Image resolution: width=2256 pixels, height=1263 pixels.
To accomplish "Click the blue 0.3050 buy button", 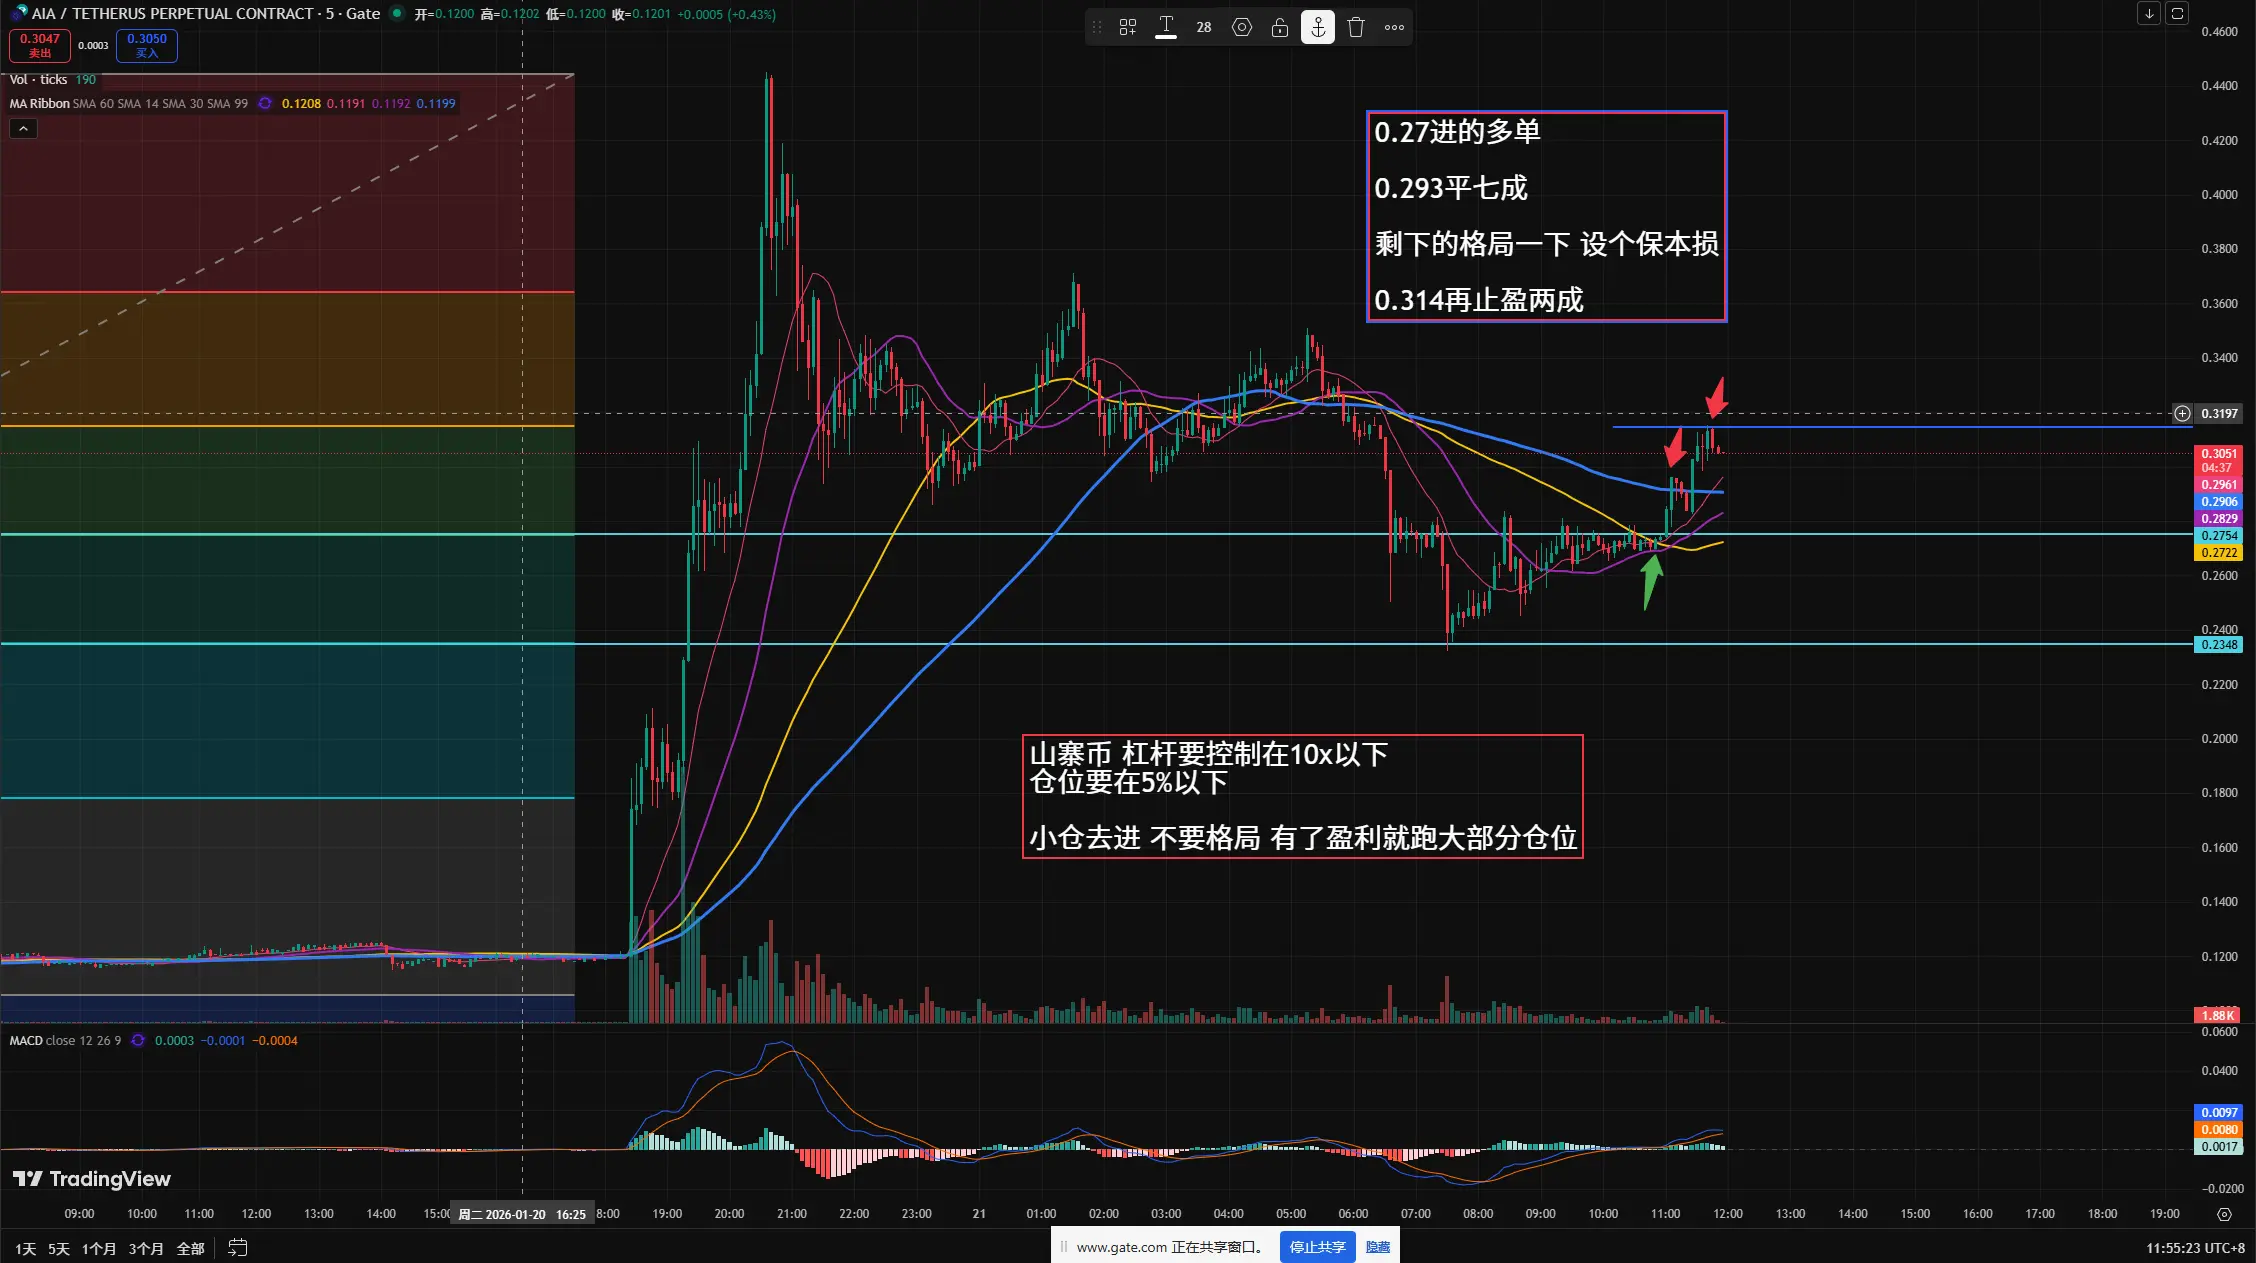I will tap(147, 45).
